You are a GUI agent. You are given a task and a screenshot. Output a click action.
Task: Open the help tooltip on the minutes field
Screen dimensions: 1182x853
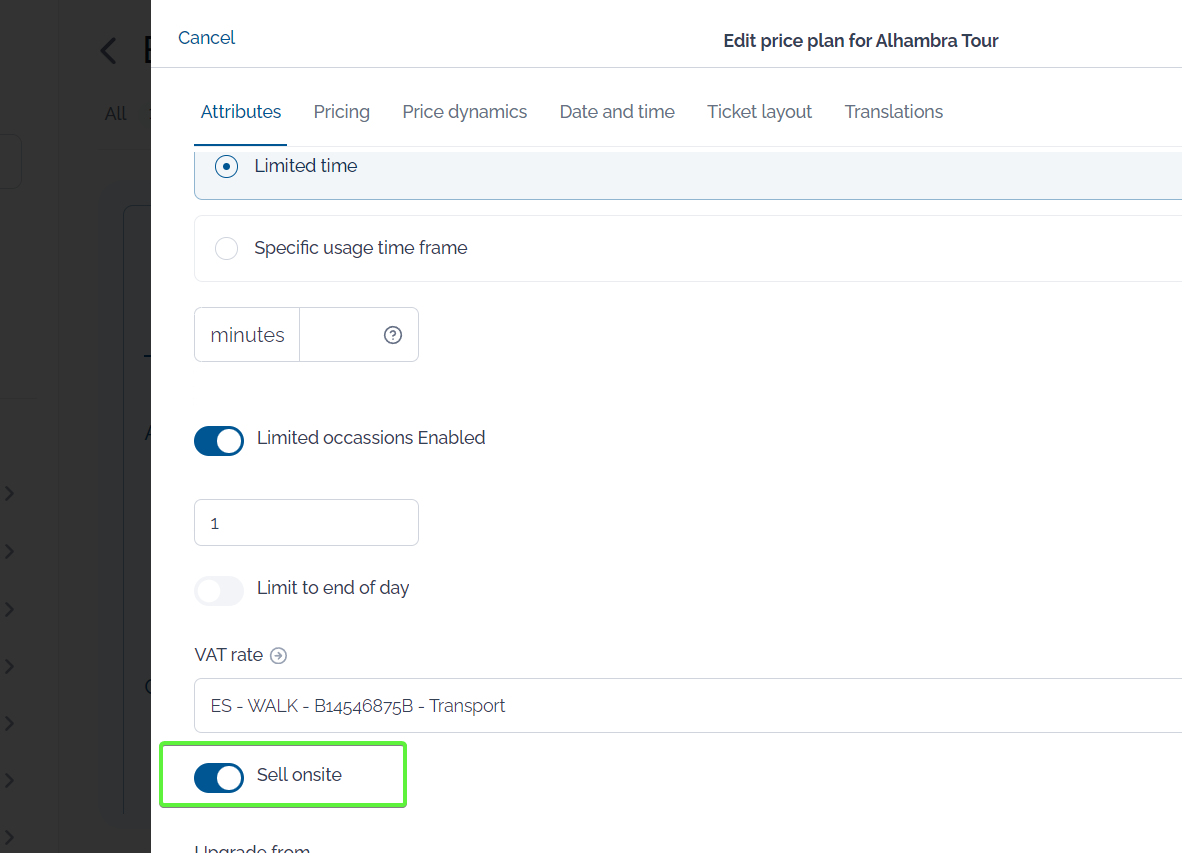(x=392, y=334)
